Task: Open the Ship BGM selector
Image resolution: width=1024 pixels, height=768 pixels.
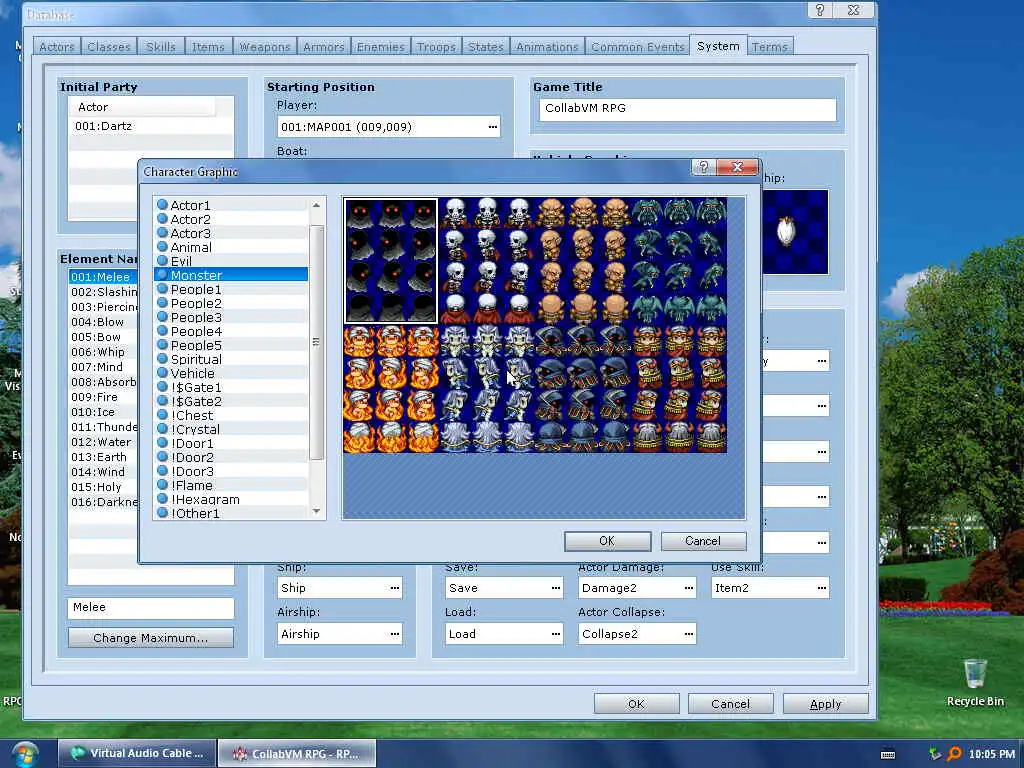Action: (394, 588)
